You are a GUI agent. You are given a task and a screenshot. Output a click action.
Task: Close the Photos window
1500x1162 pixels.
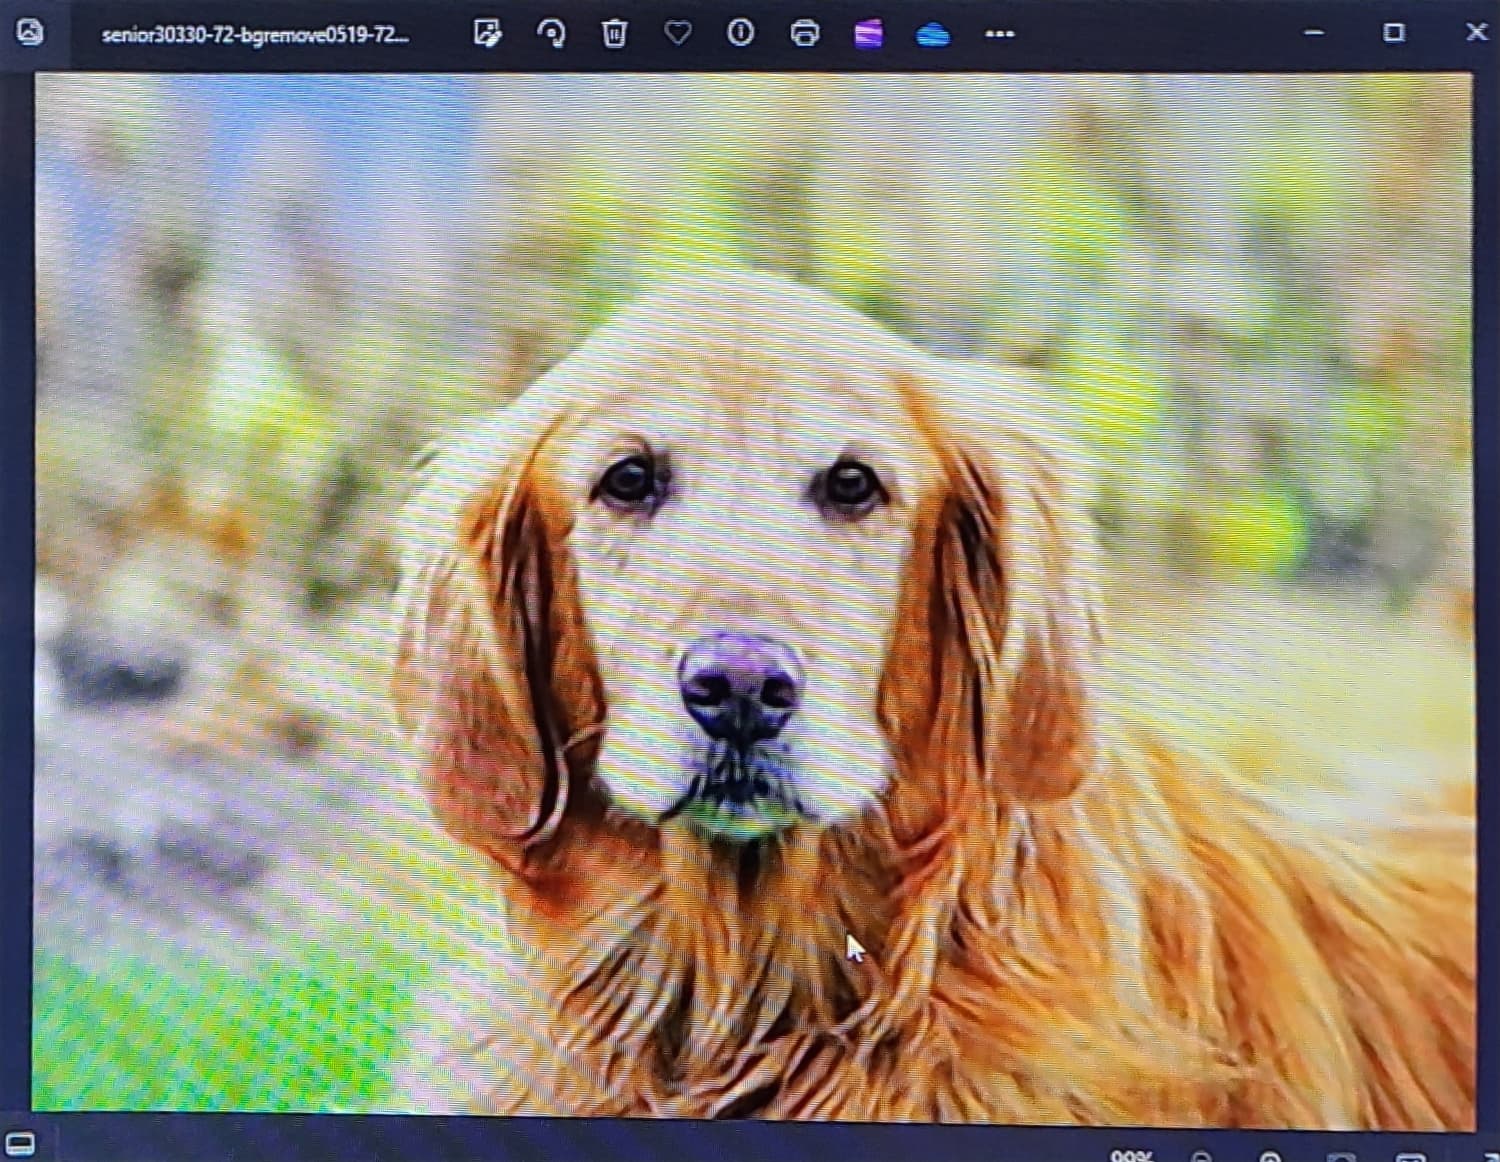[1476, 32]
